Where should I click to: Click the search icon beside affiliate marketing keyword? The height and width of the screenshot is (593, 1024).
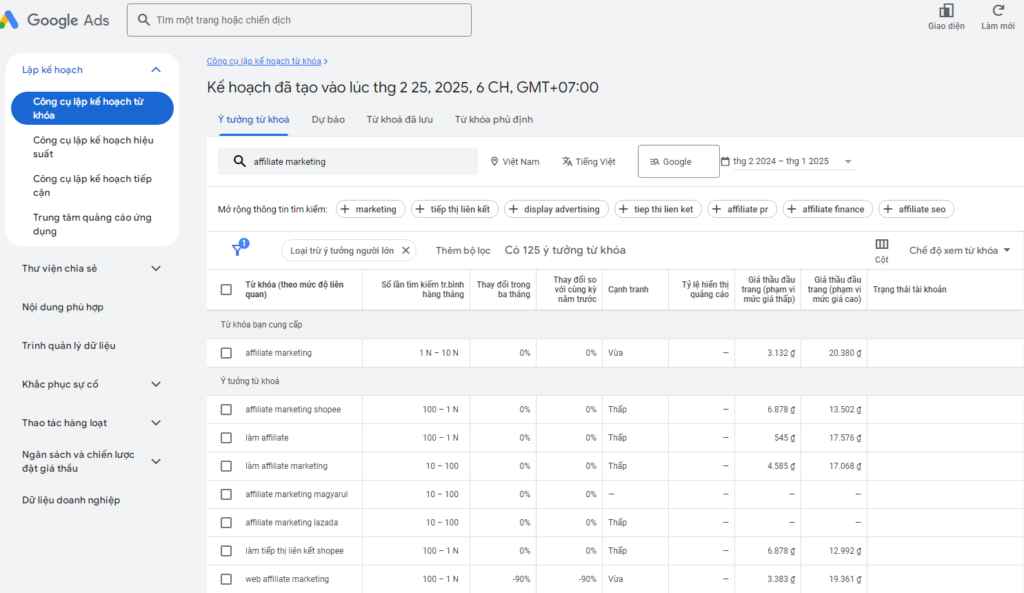coord(240,161)
